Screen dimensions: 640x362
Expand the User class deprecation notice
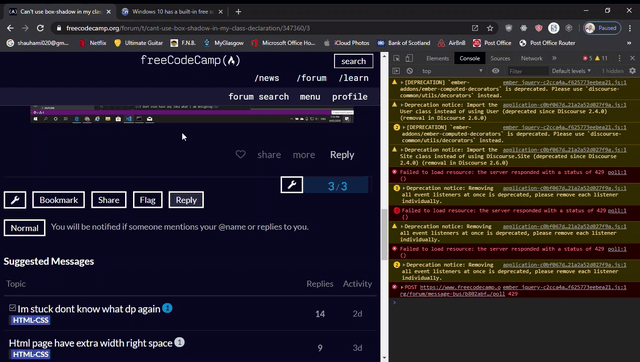(x=402, y=105)
